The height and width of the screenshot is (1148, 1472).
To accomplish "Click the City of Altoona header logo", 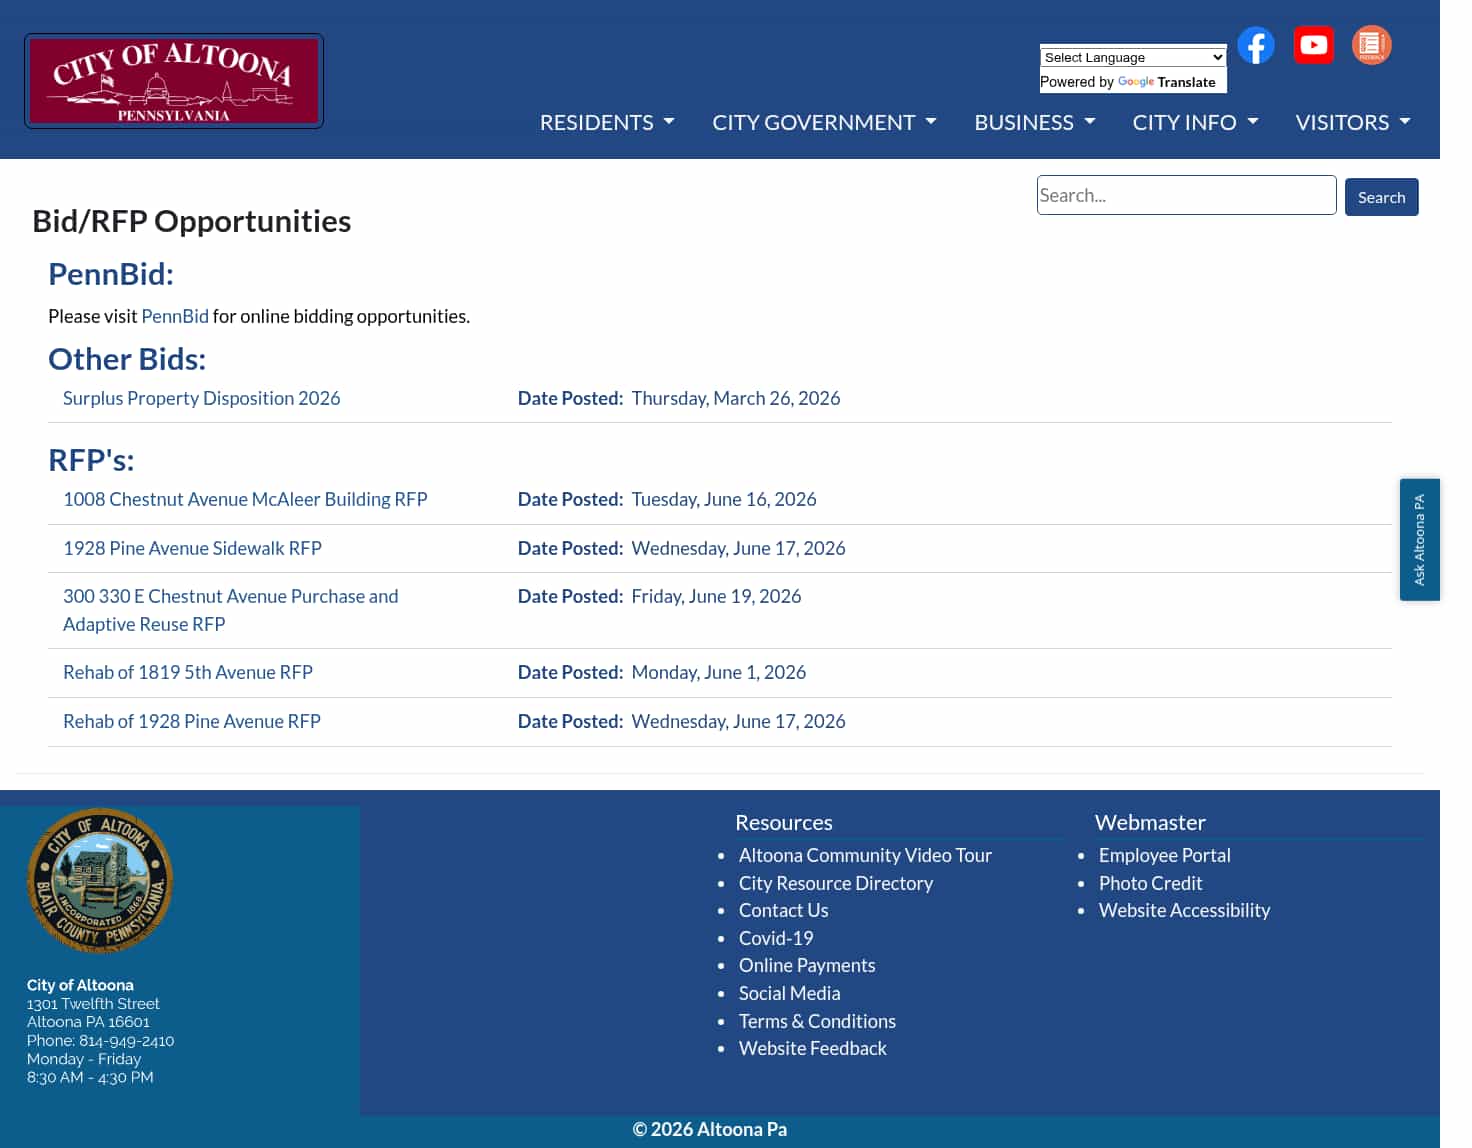I will click(174, 81).
